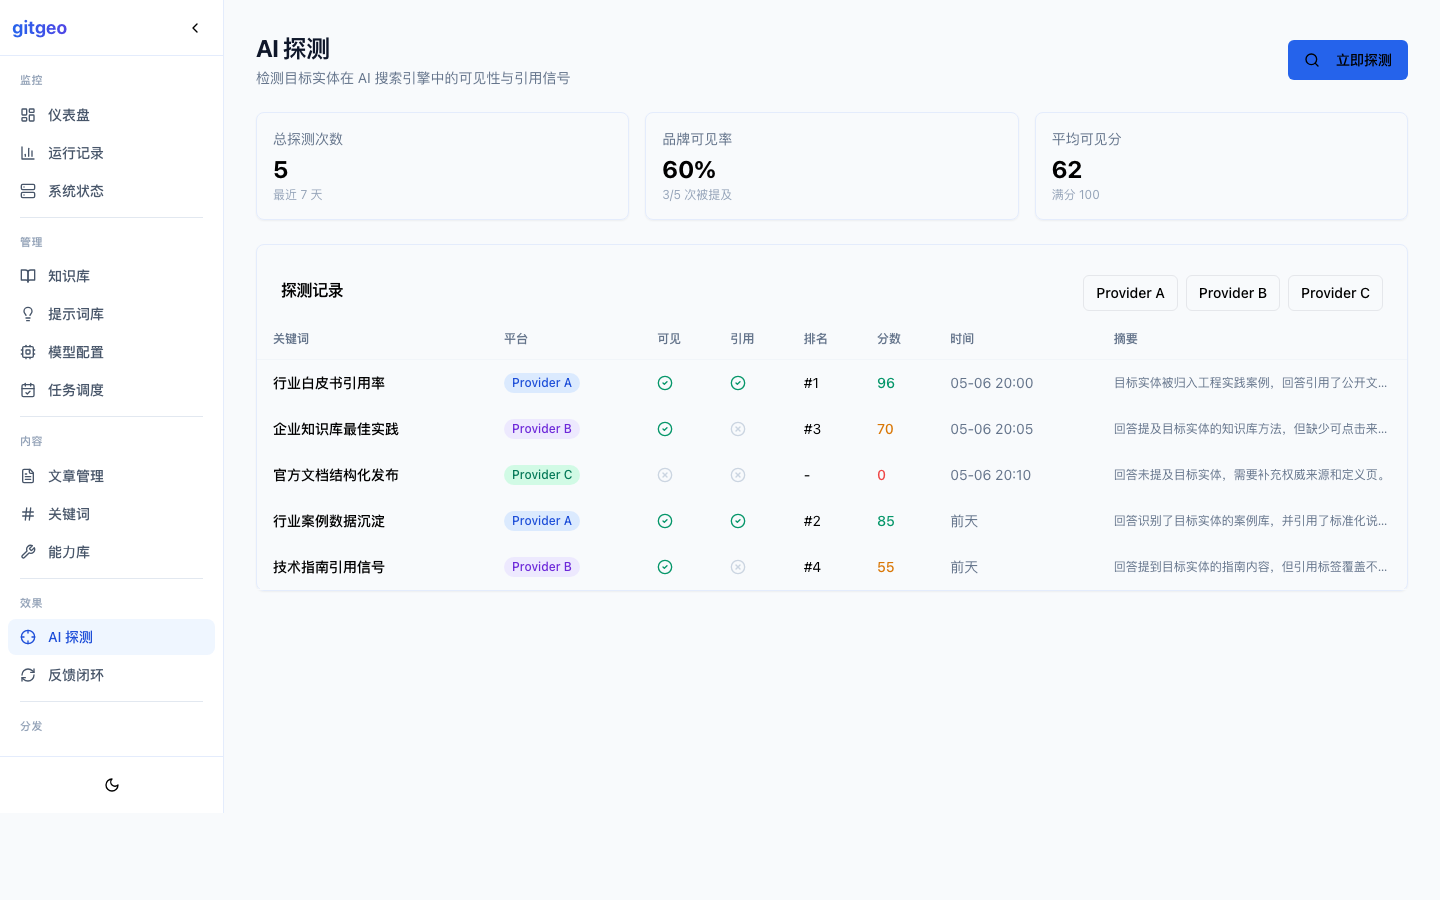Click search icon in 立即探测 button
Viewport: 1440px width, 900px height.
(1312, 60)
